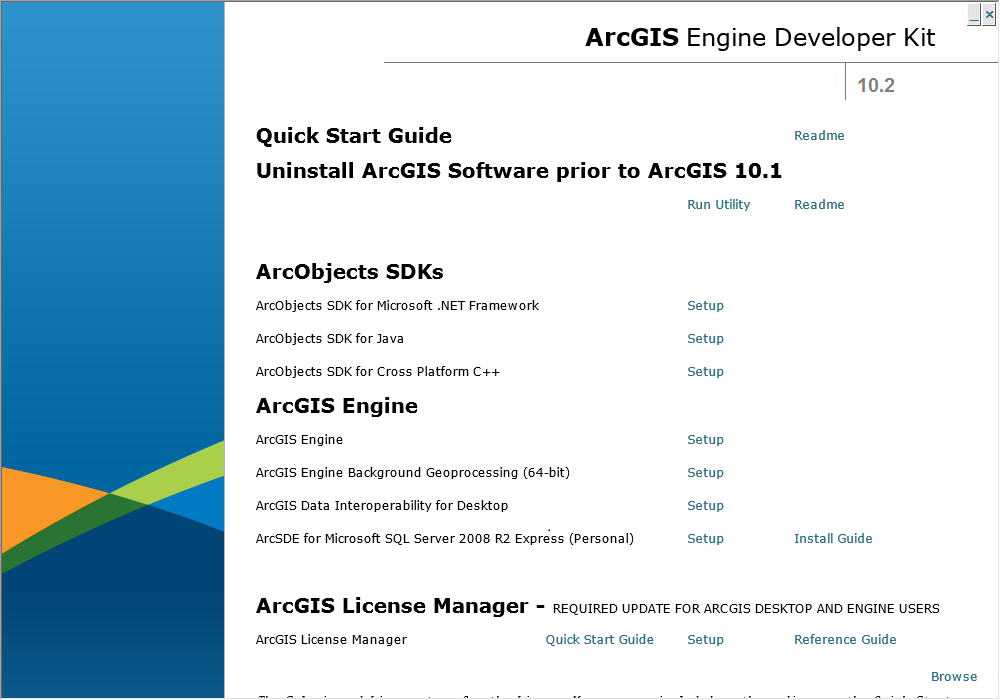Install ArcGIS Engine Background Geoprocessing (64-bit)
The image size is (1000, 700).
[705, 472]
